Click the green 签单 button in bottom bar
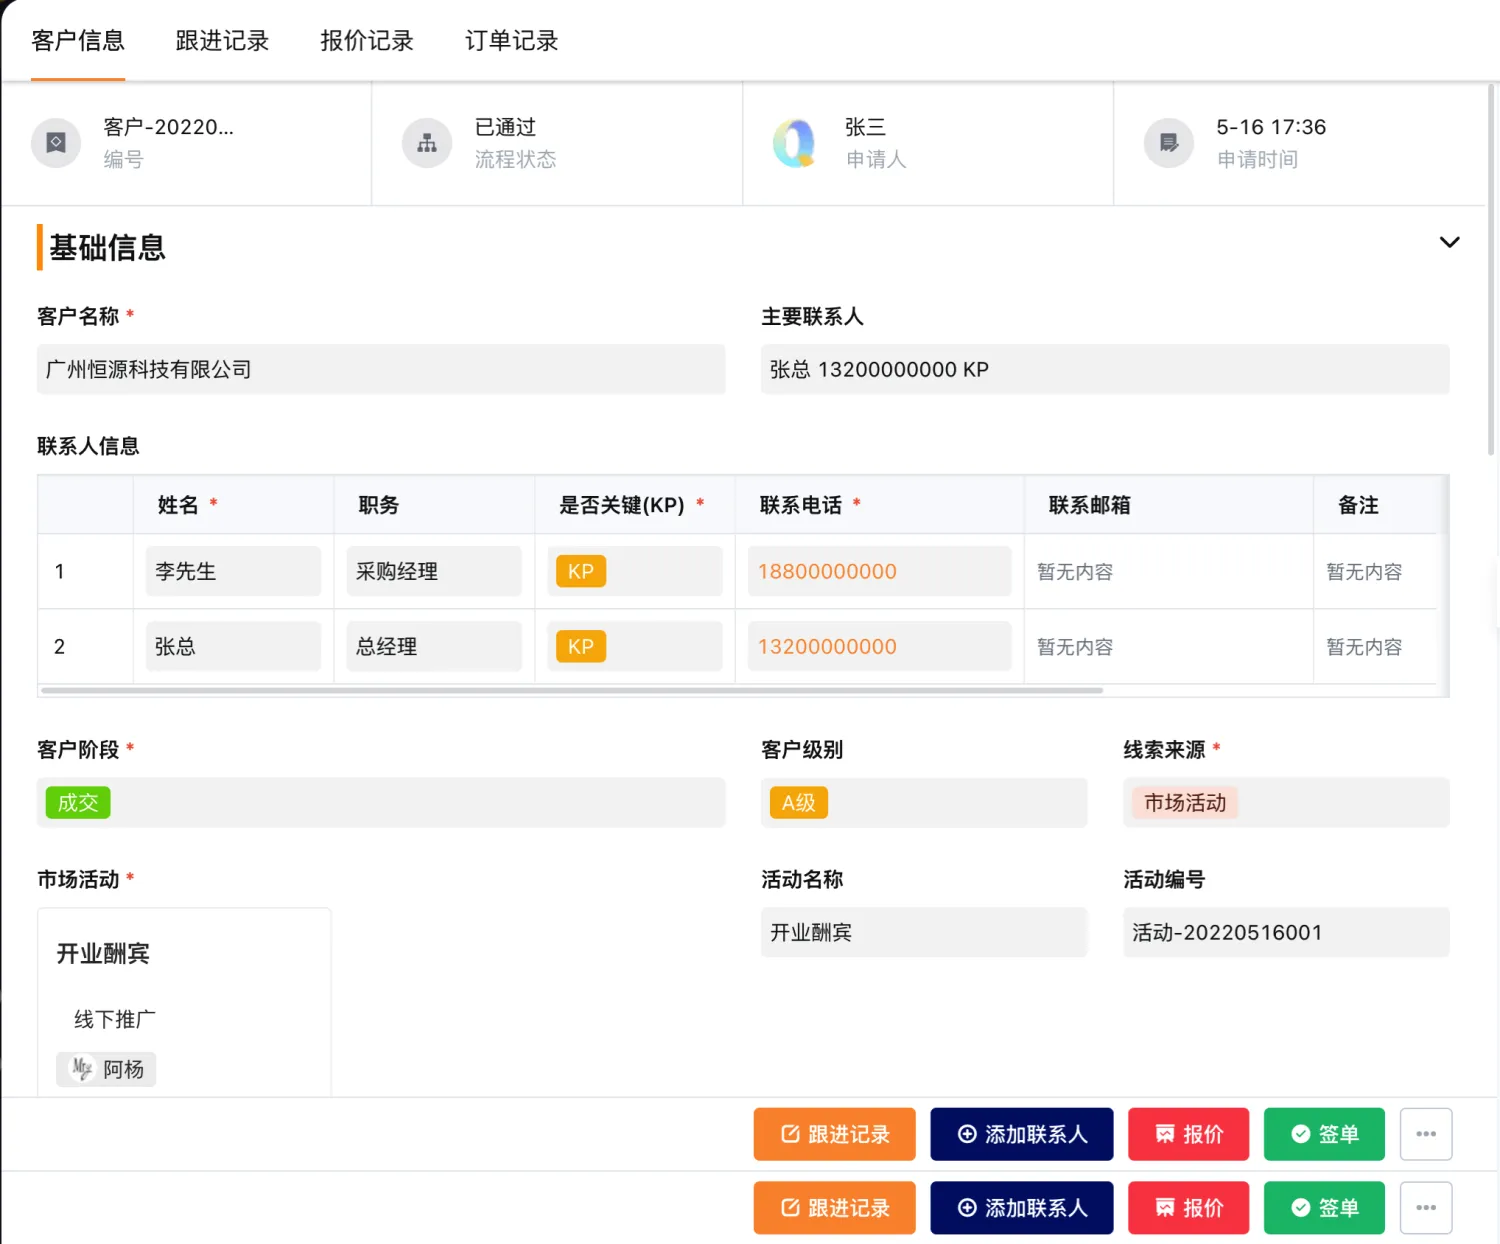The height and width of the screenshot is (1244, 1500). coord(1324,1208)
